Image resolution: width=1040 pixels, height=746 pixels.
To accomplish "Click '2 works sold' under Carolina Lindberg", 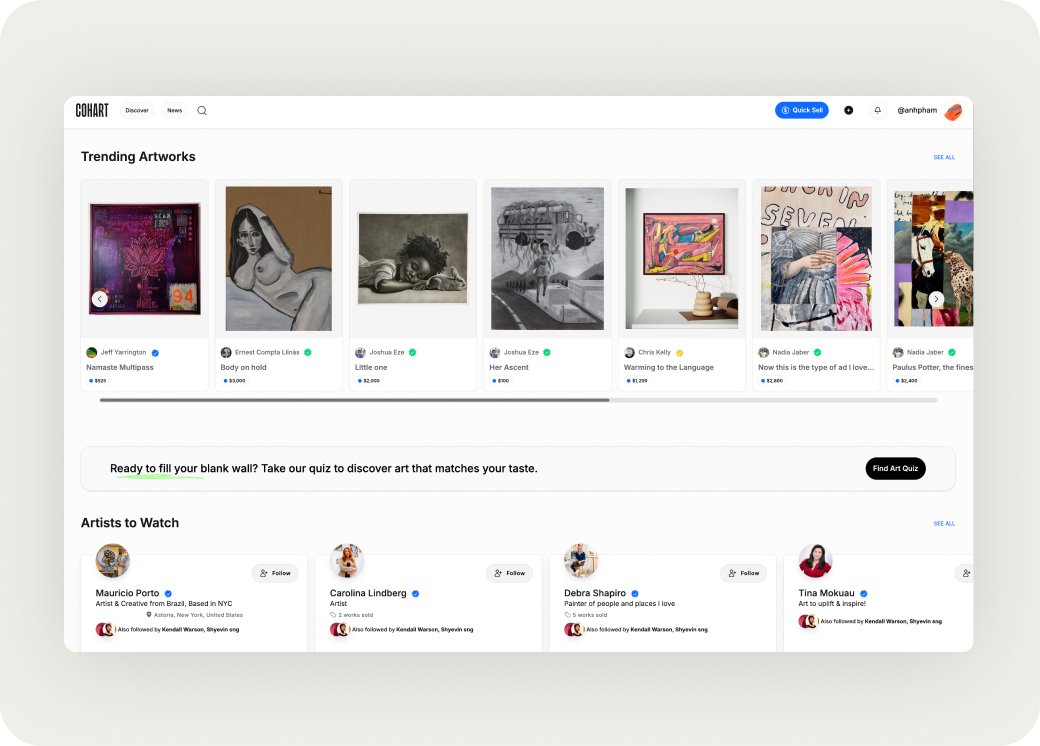I will click(x=356, y=615).
